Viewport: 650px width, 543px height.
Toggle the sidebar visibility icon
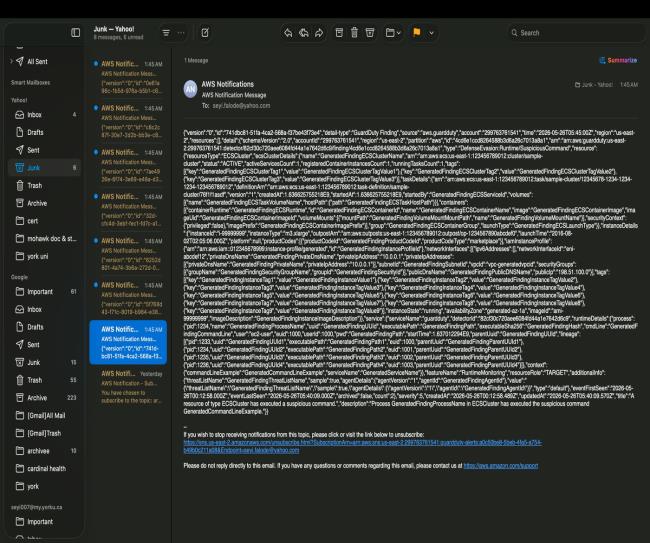point(75,32)
